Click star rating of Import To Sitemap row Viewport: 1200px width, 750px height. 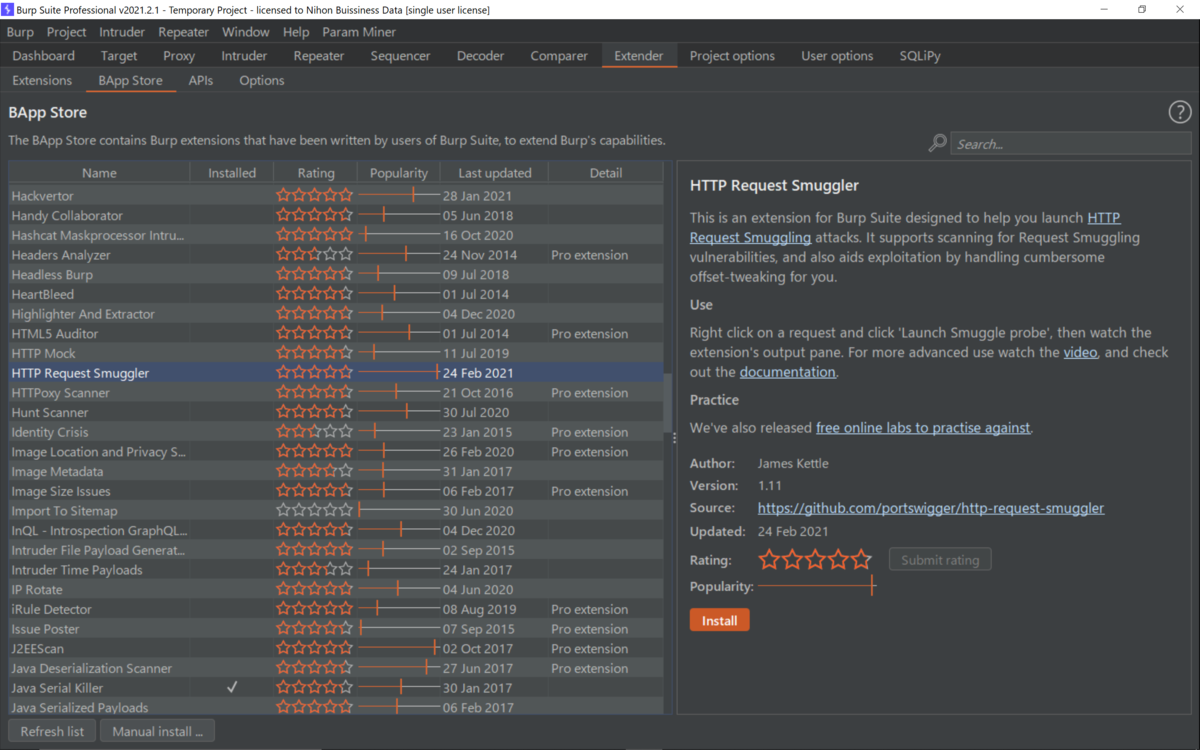tap(315, 511)
